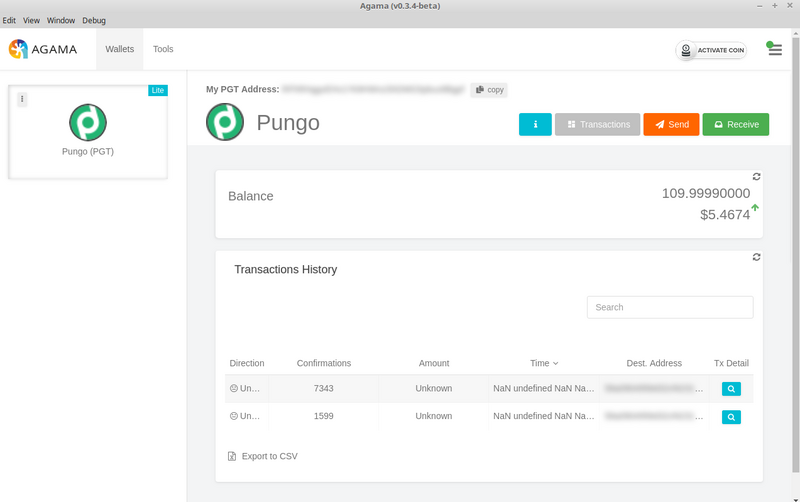Sort by the Dest. Address column header

tap(654, 363)
